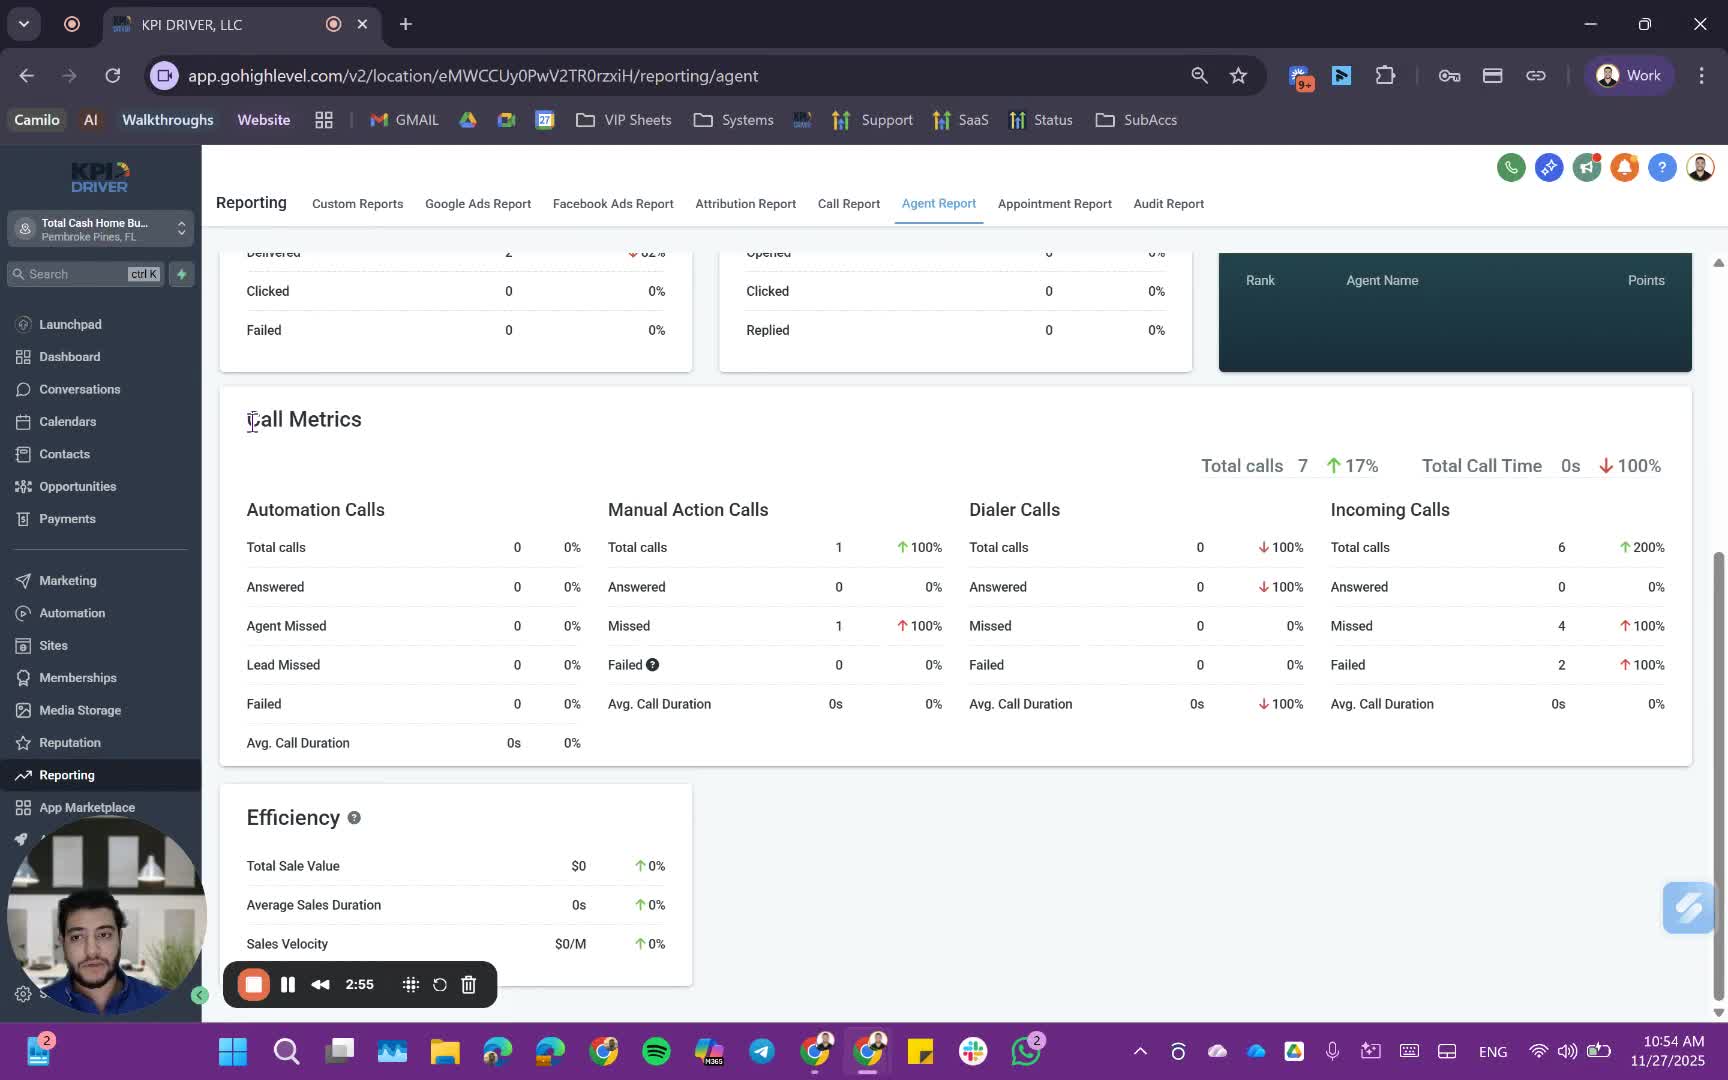Click the browser address bar URL
1728x1080 pixels.
coord(473,76)
